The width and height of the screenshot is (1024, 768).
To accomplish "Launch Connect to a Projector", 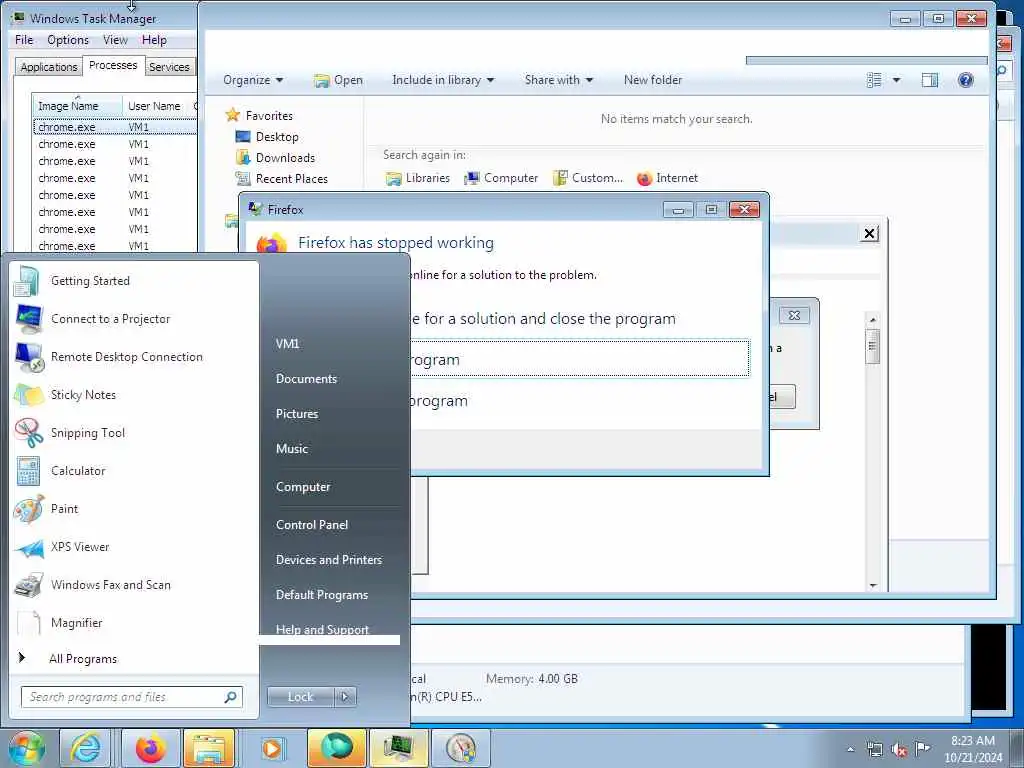I will [x=110, y=319].
